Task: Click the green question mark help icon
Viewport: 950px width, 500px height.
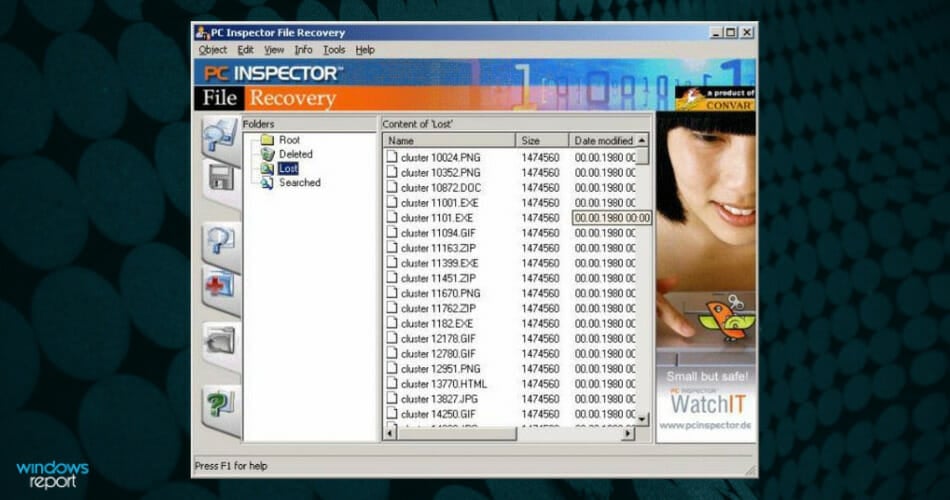Action: [221, 405]
